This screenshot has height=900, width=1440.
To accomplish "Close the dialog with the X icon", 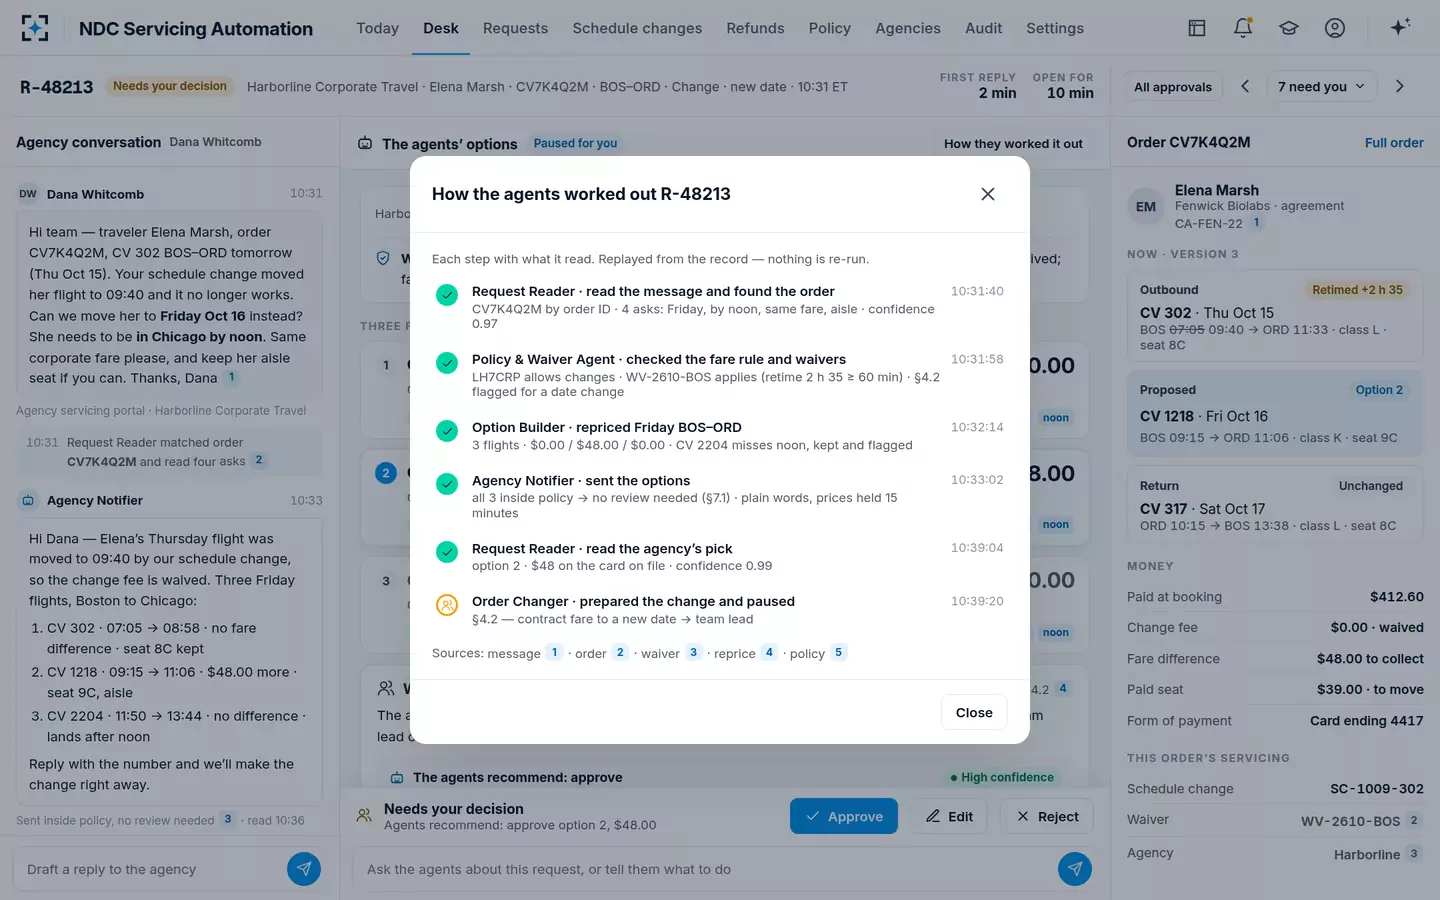I will [988, 194].
